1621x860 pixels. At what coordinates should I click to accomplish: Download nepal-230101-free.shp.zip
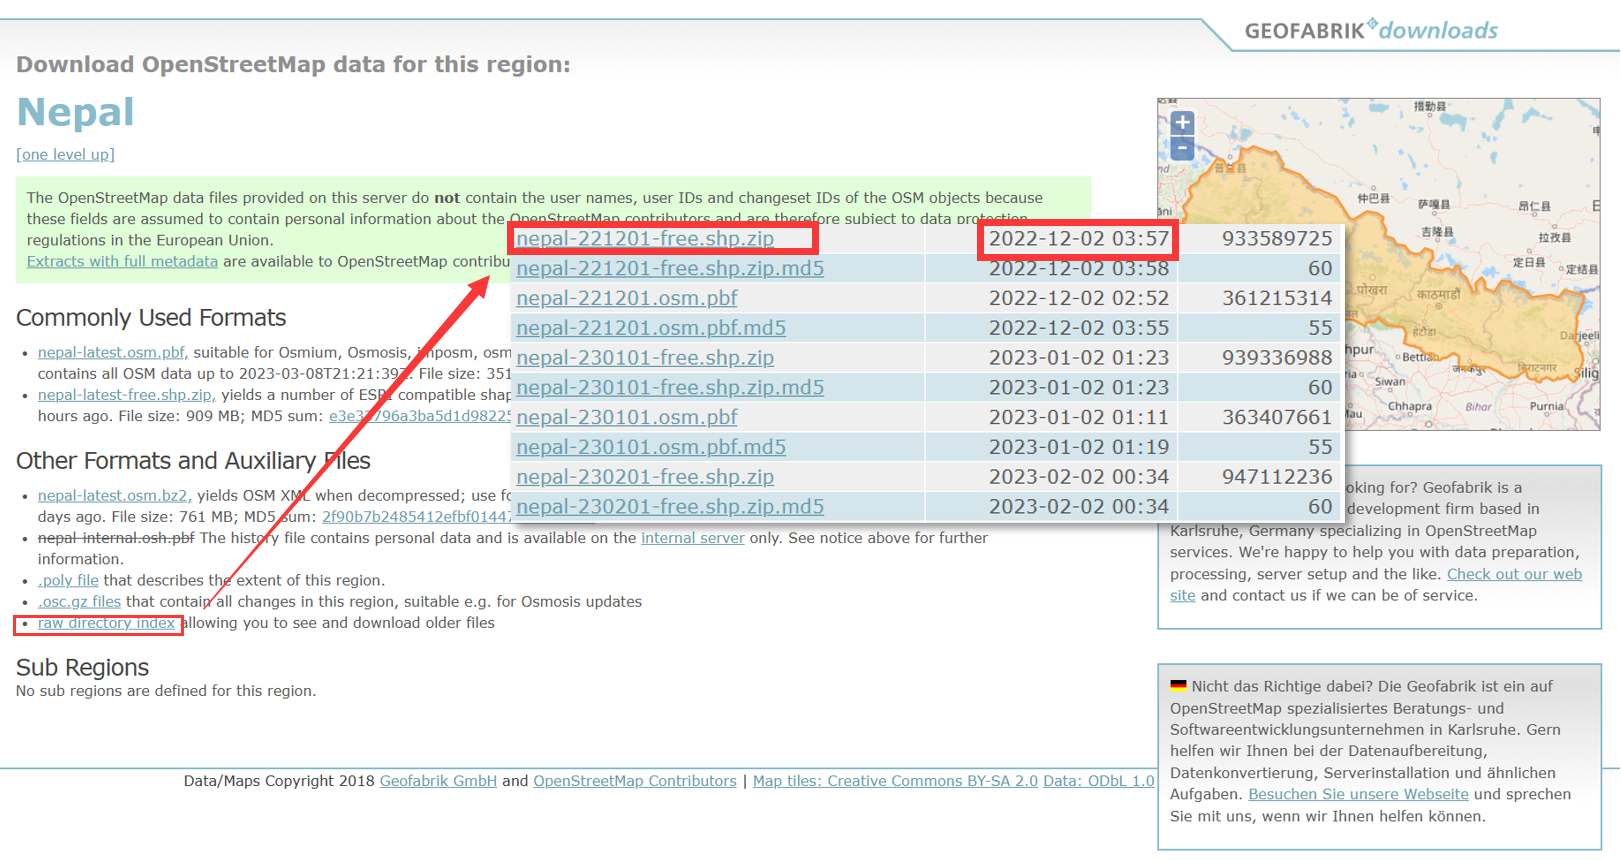coord(645,357)
